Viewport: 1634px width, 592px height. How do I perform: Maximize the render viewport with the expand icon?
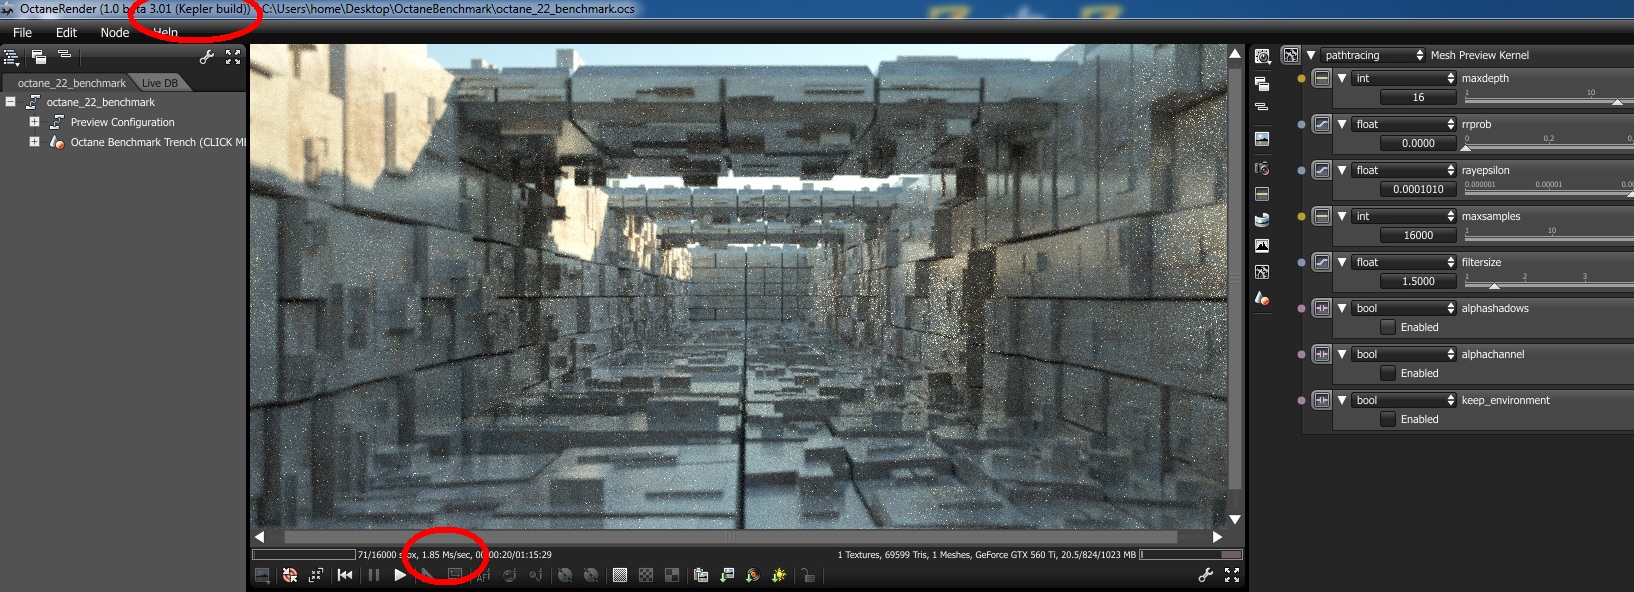(1232, 575)
